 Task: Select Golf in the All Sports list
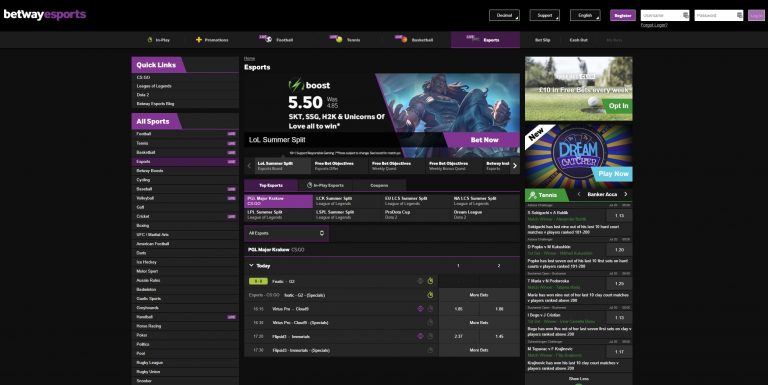pyautogui.click(x=185, y=207)
